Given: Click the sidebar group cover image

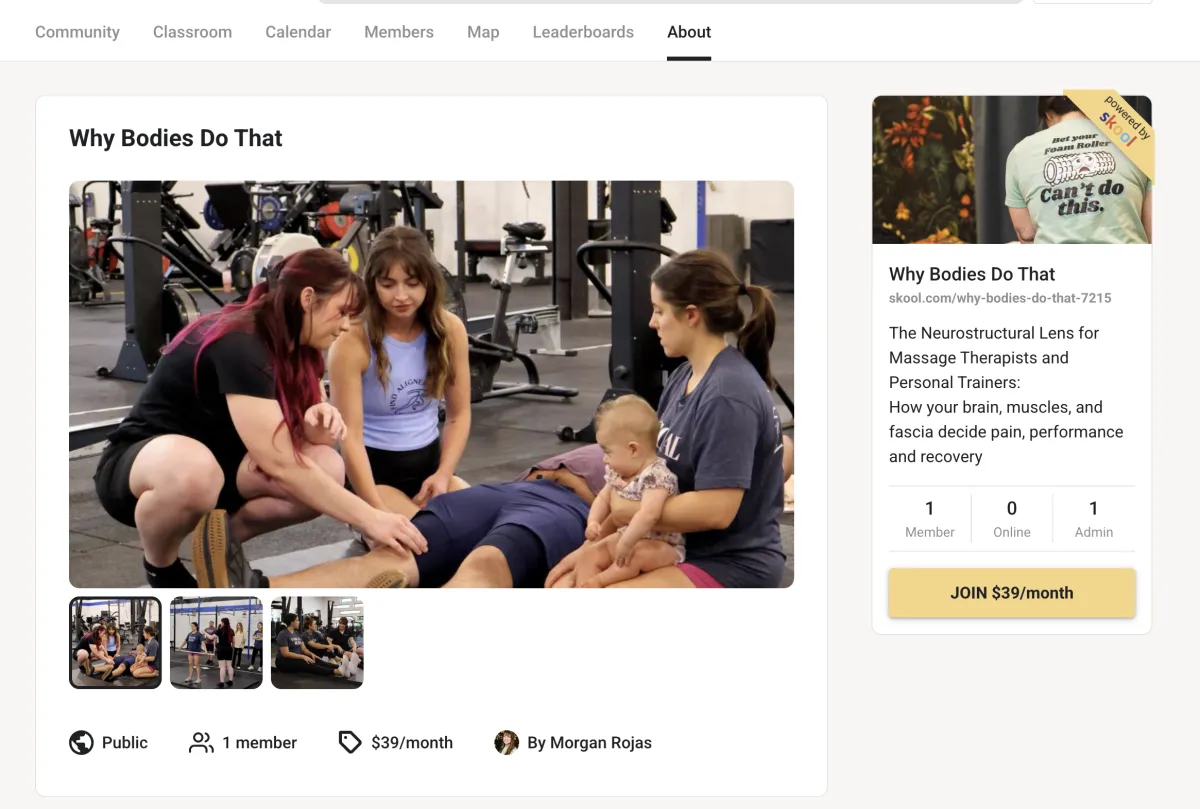Looking at the screenshot, I should [1012, 169].
